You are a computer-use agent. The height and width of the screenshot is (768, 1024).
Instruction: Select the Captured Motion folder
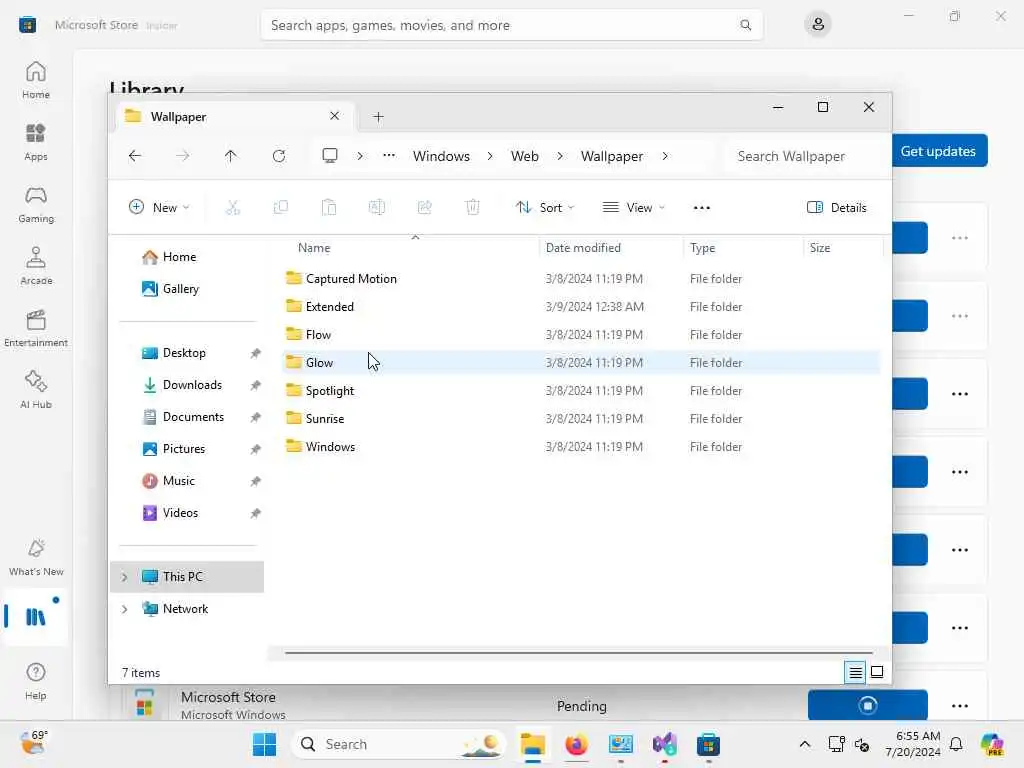[x=581, y=279]
